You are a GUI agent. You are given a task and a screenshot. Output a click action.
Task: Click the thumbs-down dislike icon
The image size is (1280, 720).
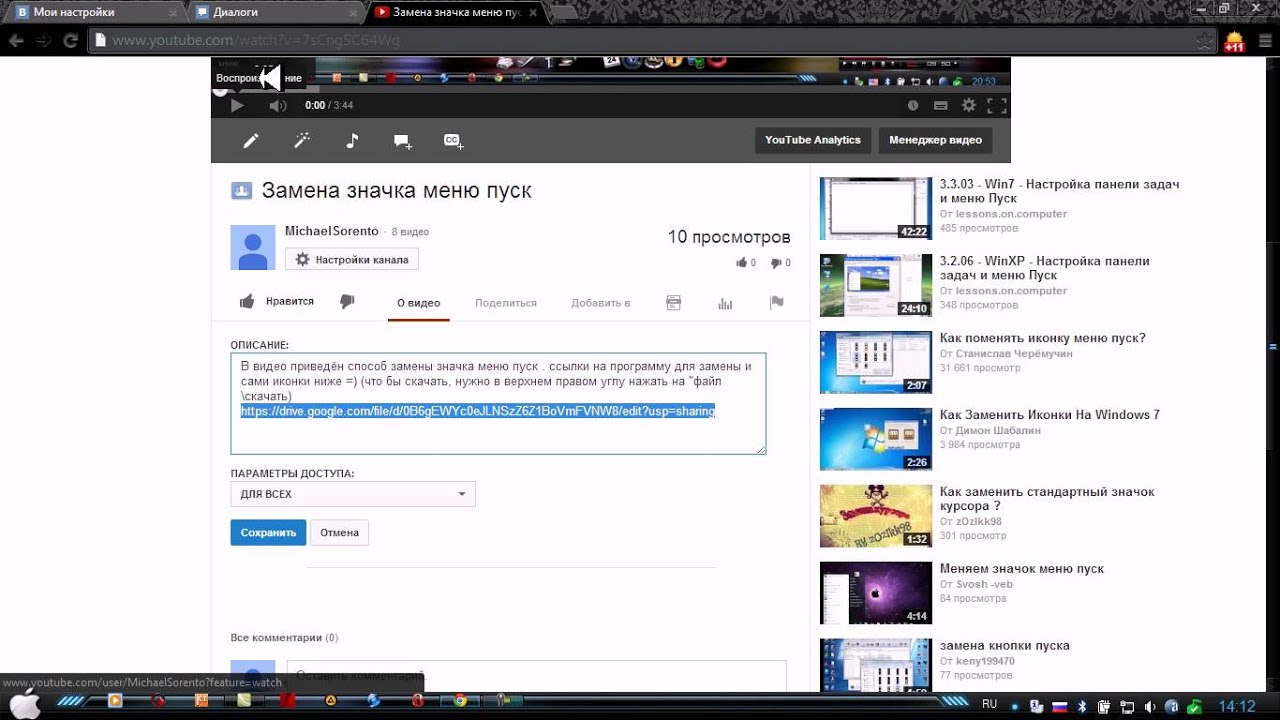click(347, 301)
